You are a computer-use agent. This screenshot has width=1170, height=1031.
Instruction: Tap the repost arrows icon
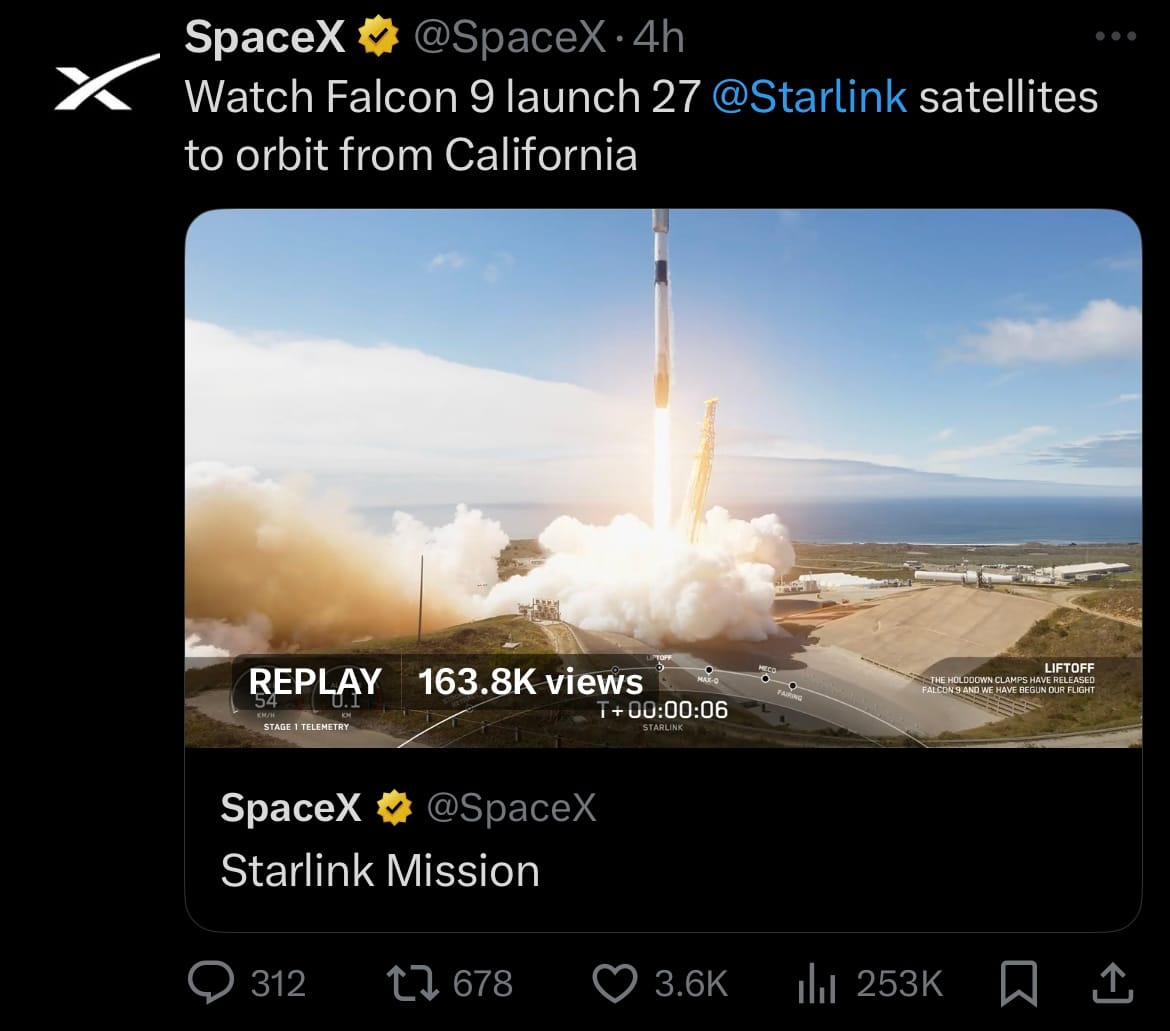coord(413,983)
